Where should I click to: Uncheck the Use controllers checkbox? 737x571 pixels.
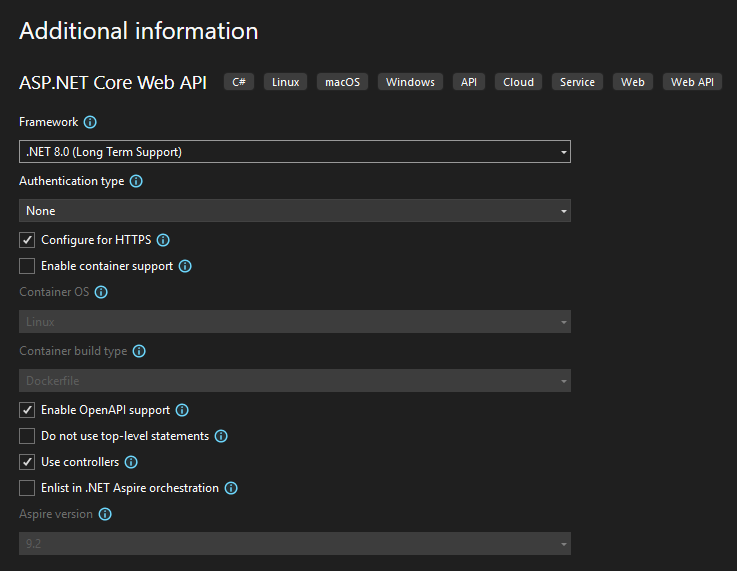pos(27,462)
